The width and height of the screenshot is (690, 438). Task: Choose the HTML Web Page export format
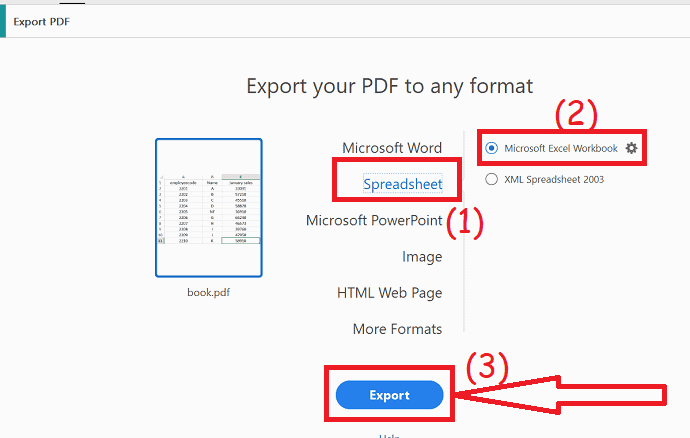tap(389, 293)
